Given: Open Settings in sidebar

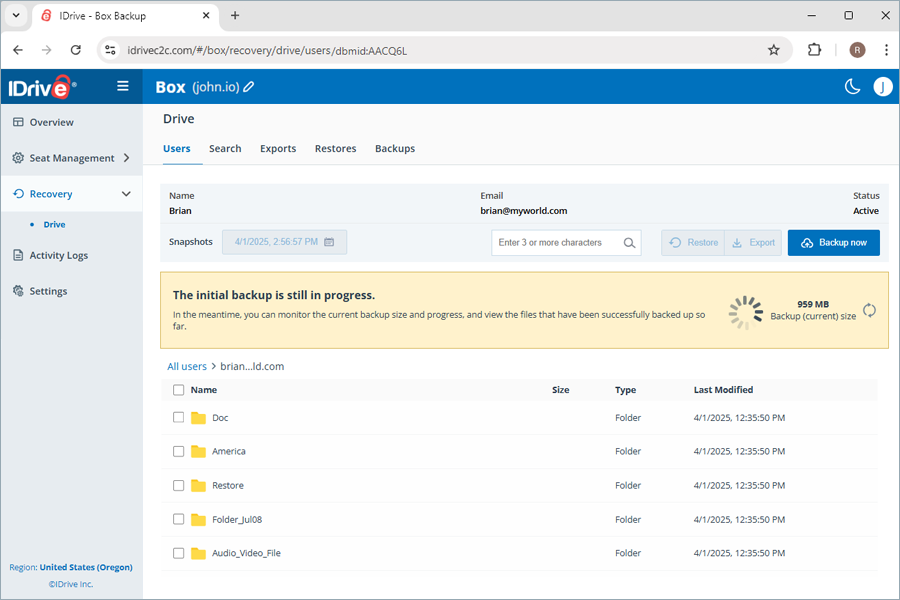Looking at the screenshot, I should pos(48,291).
